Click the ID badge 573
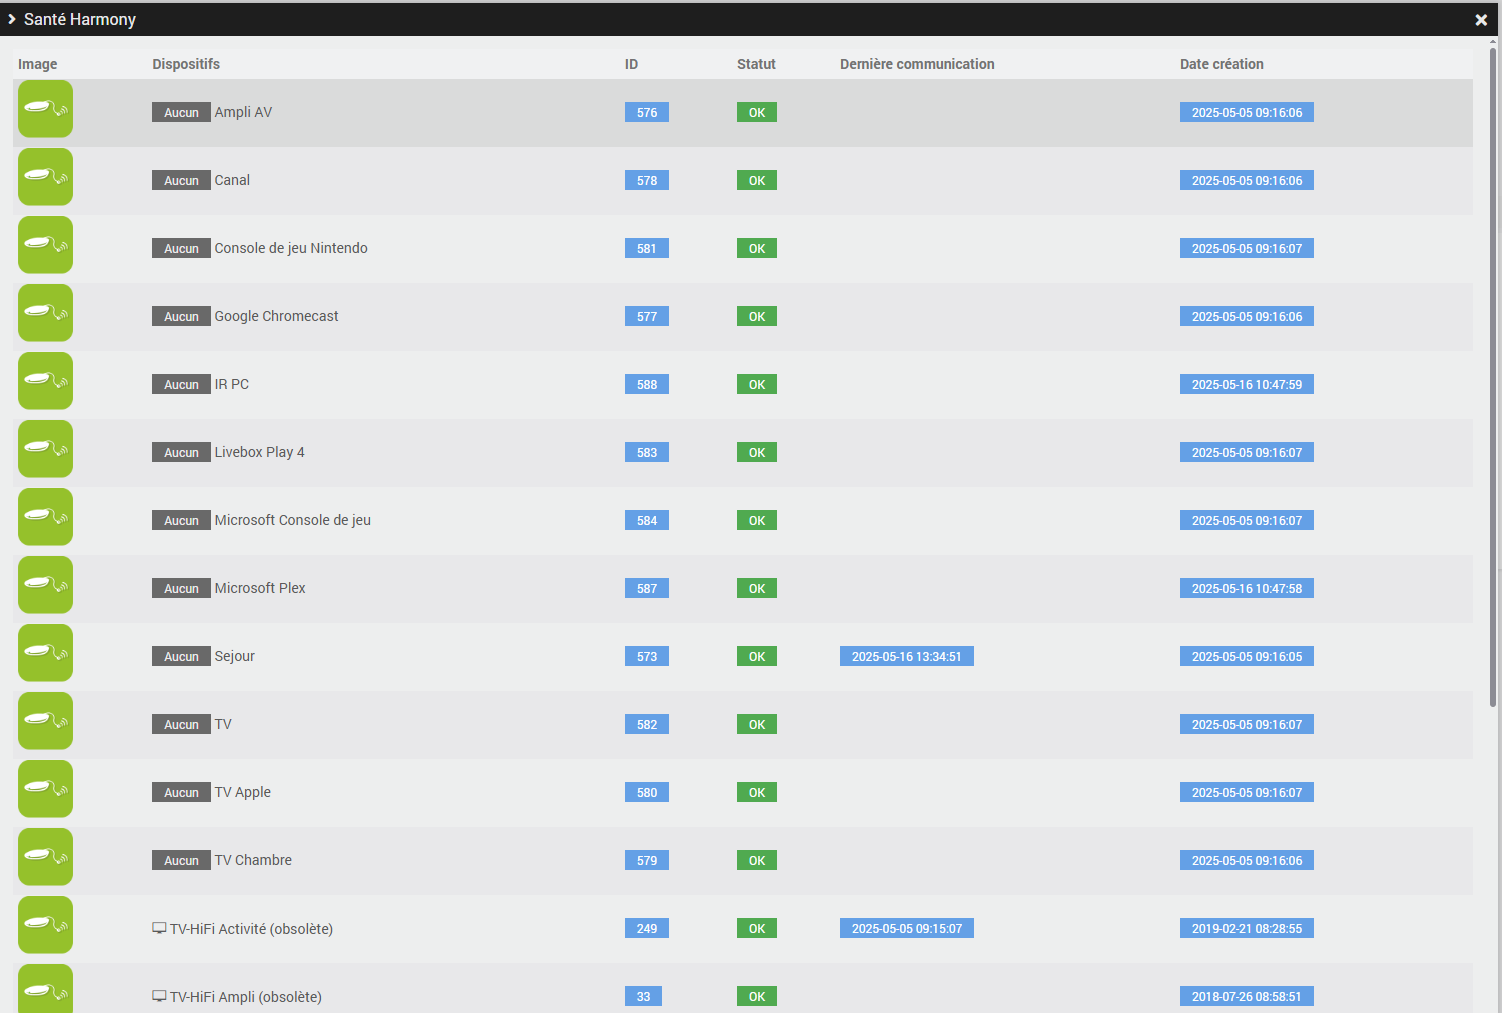This screenshot has width=1502, height=1013. (x=647, y=656)
